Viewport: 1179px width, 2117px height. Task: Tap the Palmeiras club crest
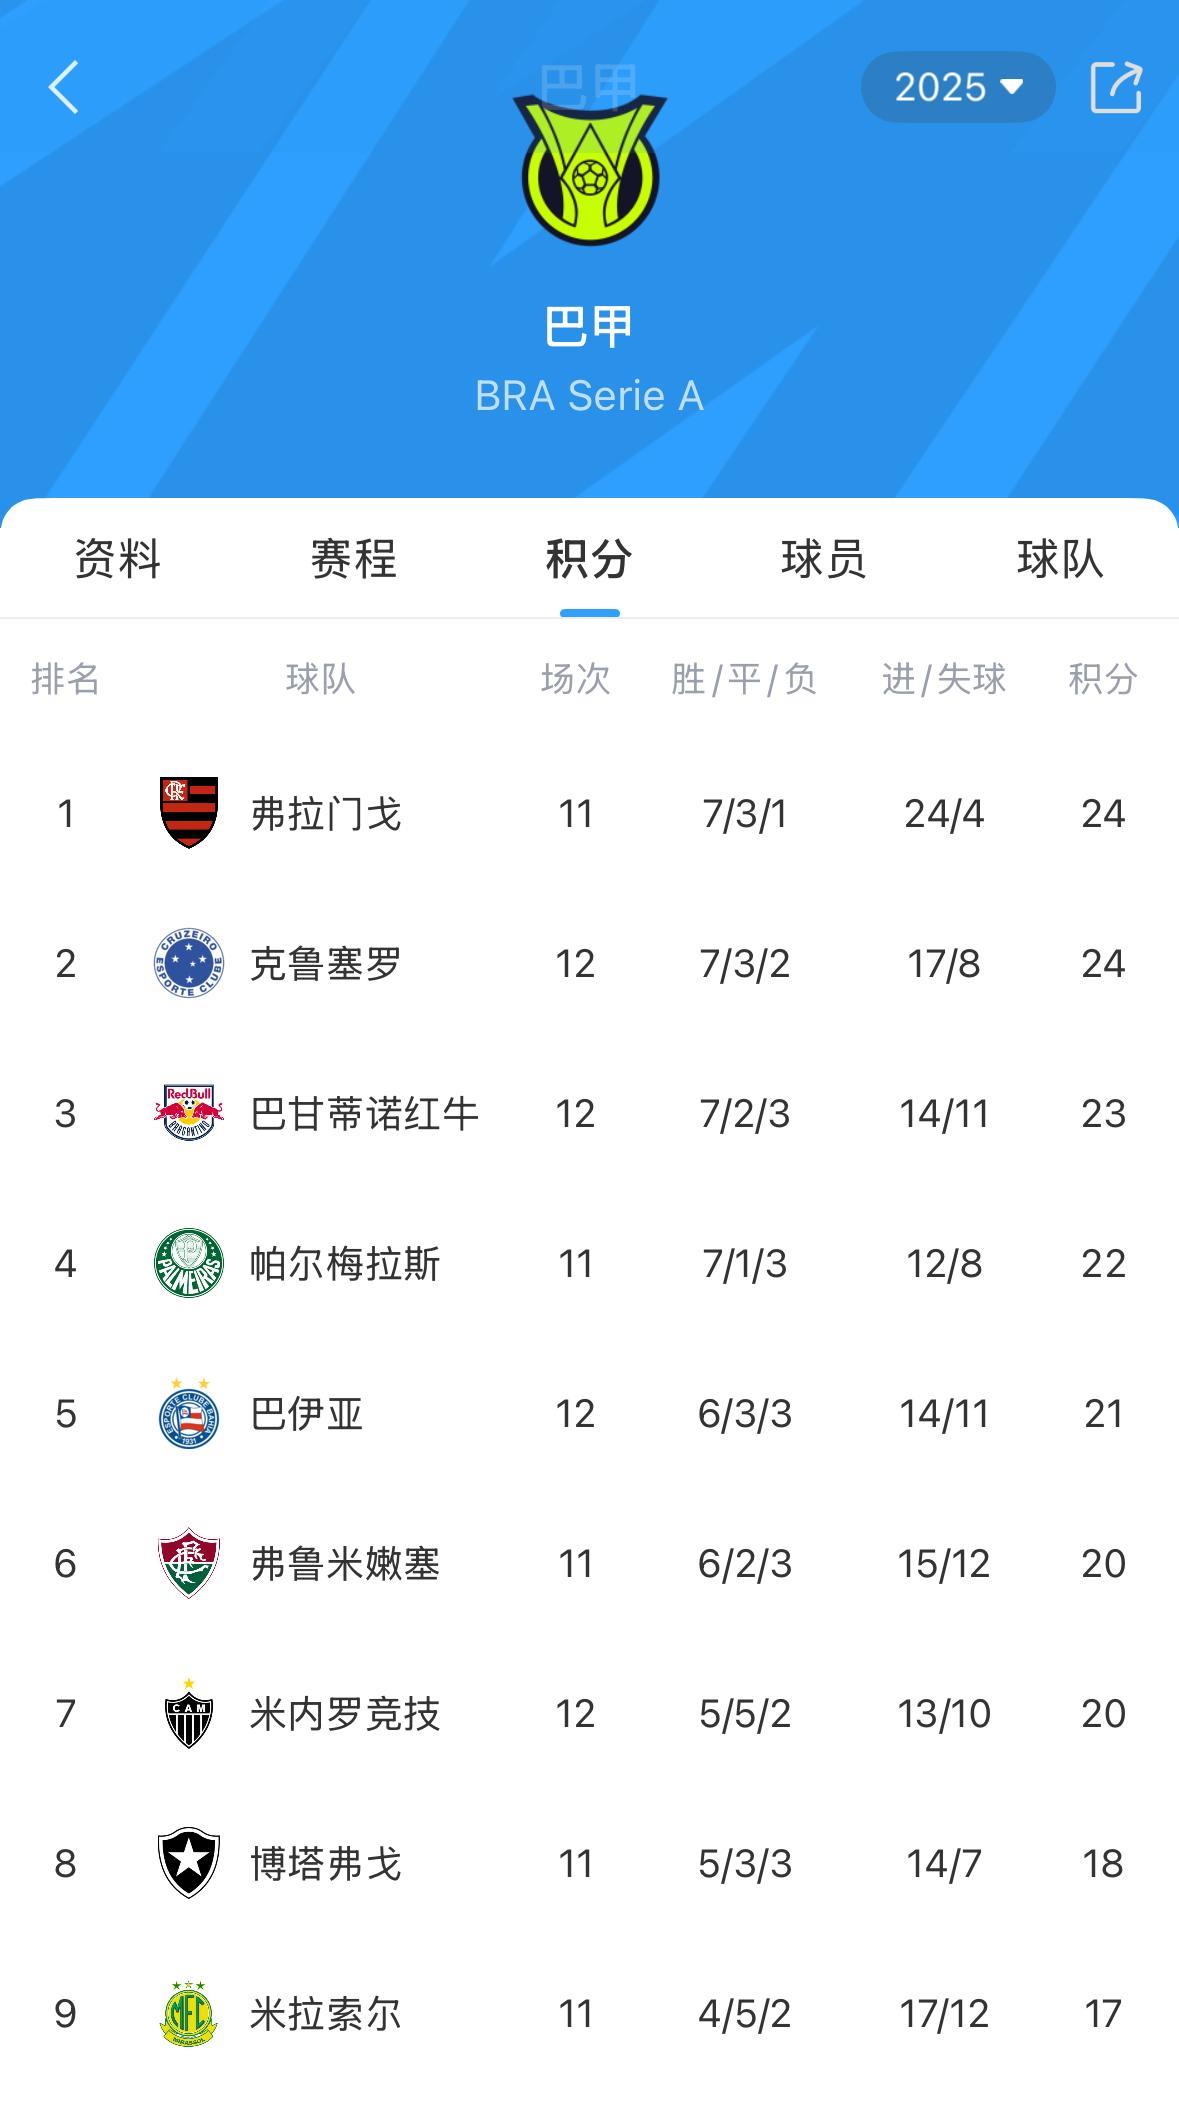pyautogui.click(x=189, y=1263)
